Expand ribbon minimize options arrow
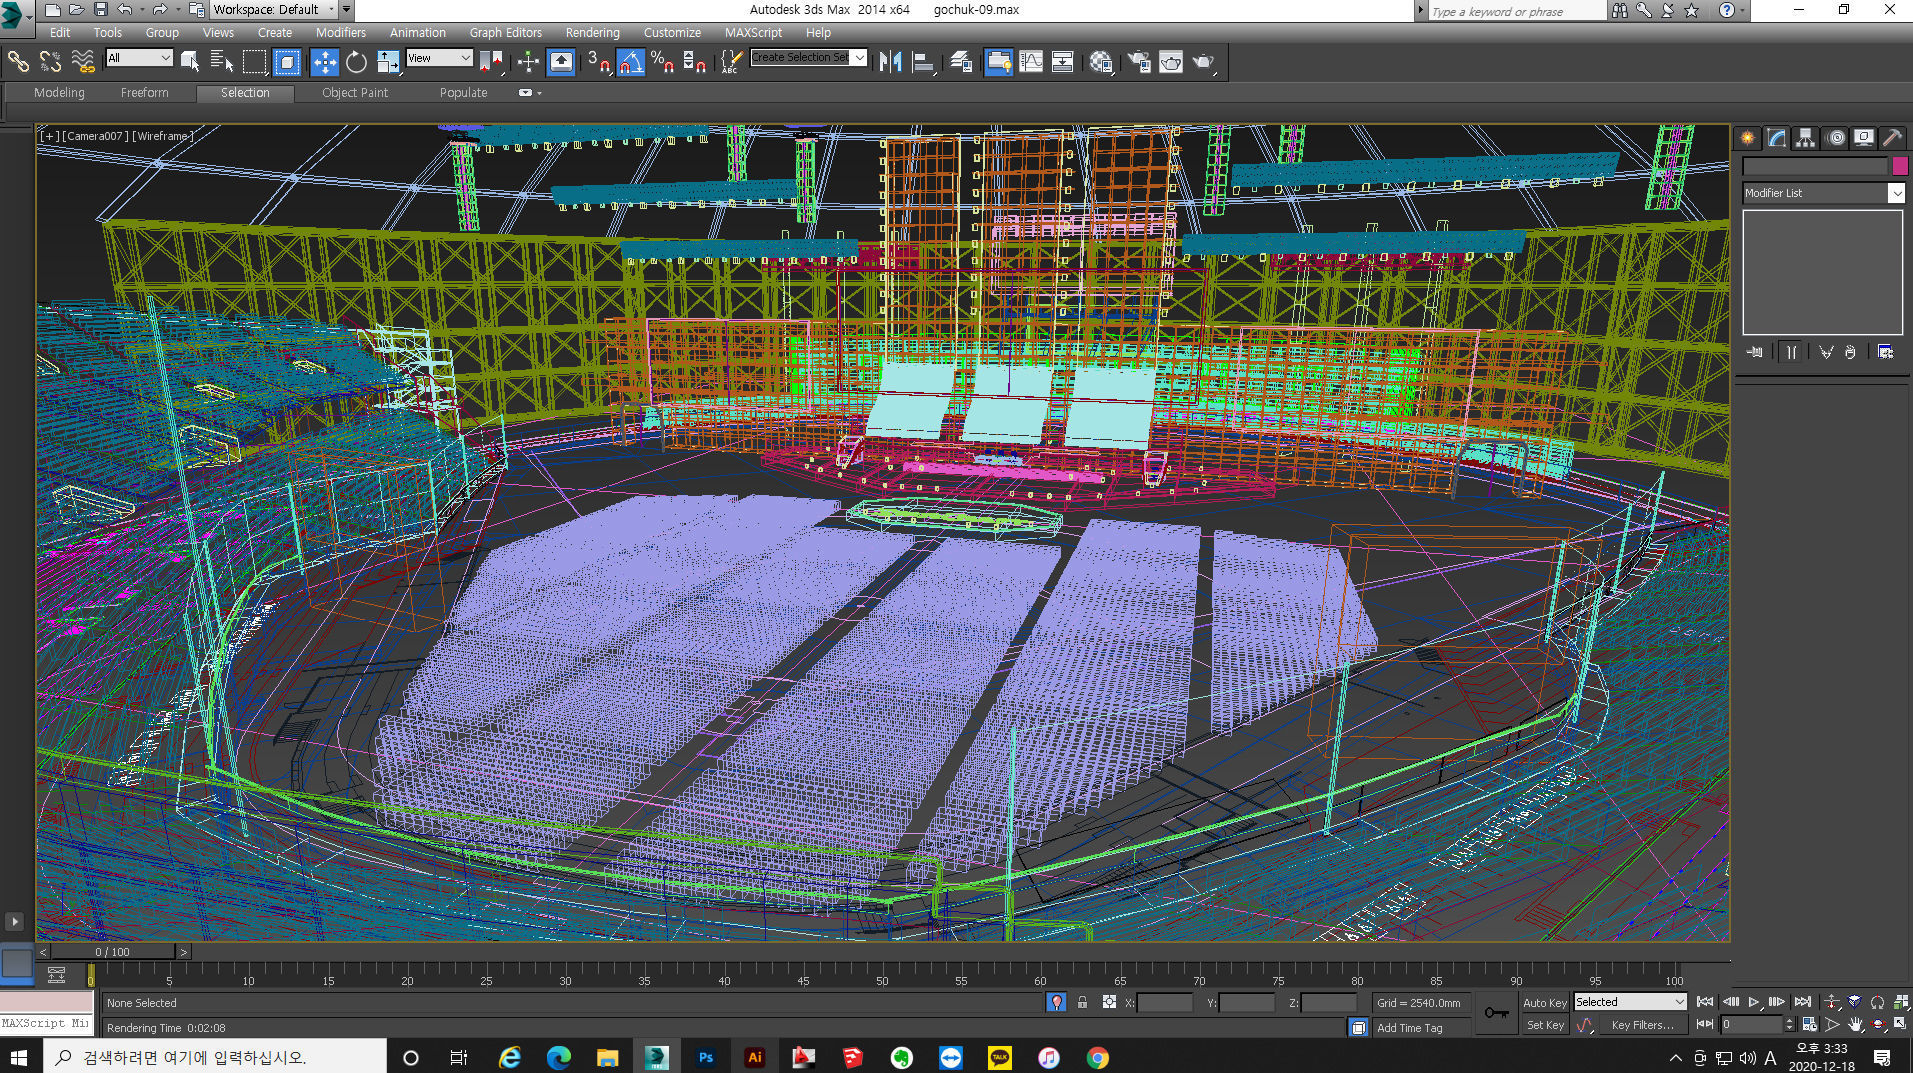Screen dimensions: 1913x1073 (539, 93)
